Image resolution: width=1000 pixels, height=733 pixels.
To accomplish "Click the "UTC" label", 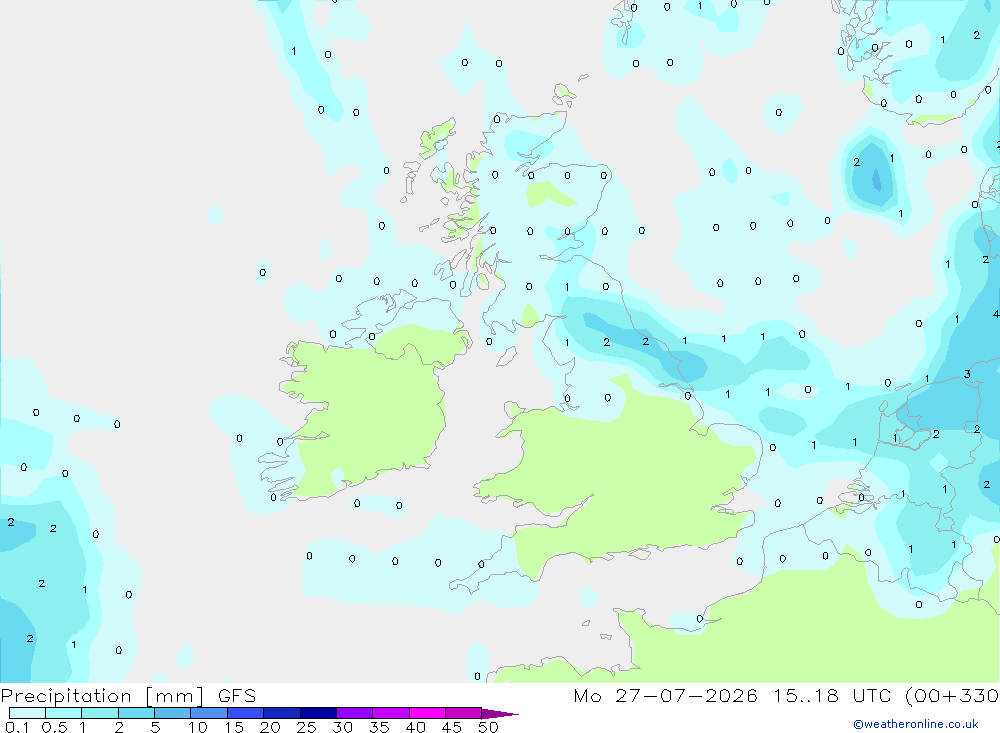I will pos(872,695).
